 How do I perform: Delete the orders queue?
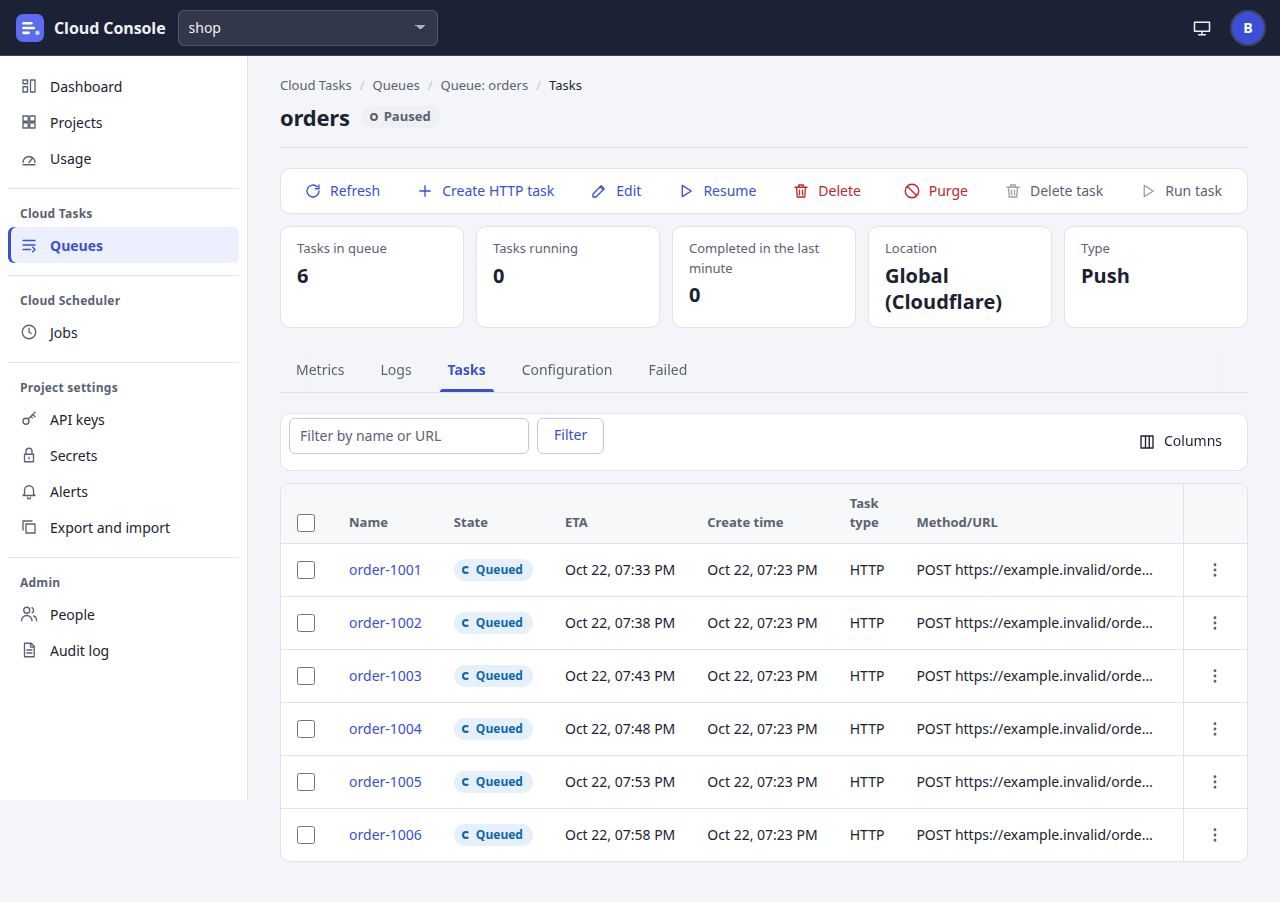(827, 191)
